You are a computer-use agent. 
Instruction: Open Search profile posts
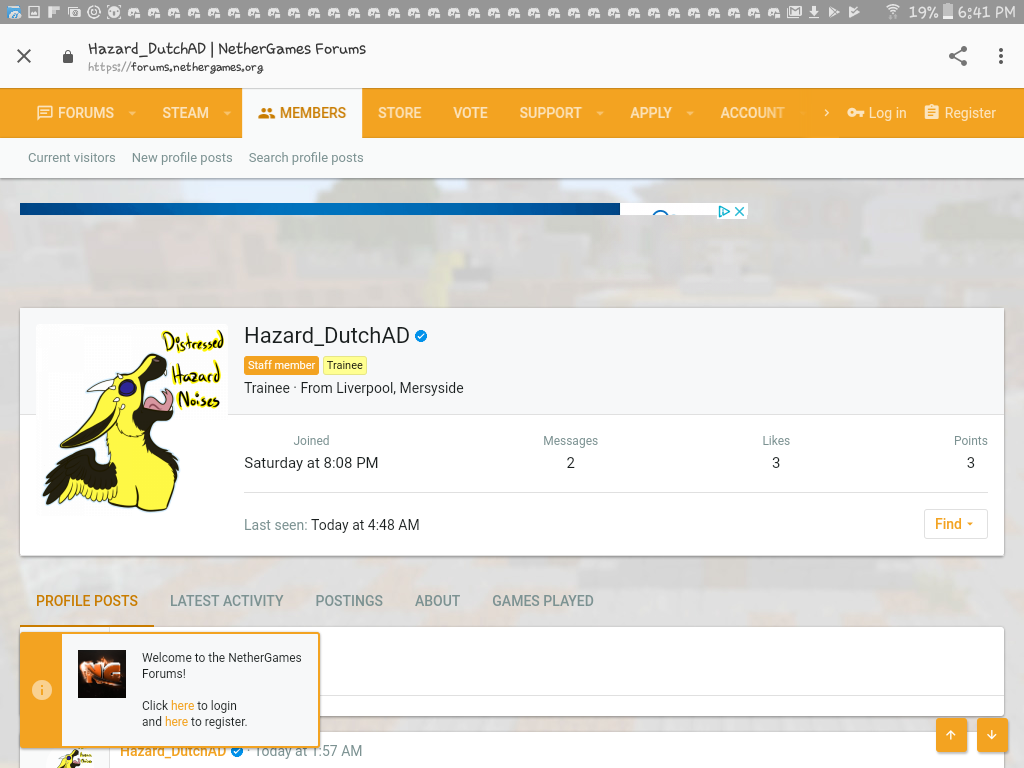click(x=306, y=157)
